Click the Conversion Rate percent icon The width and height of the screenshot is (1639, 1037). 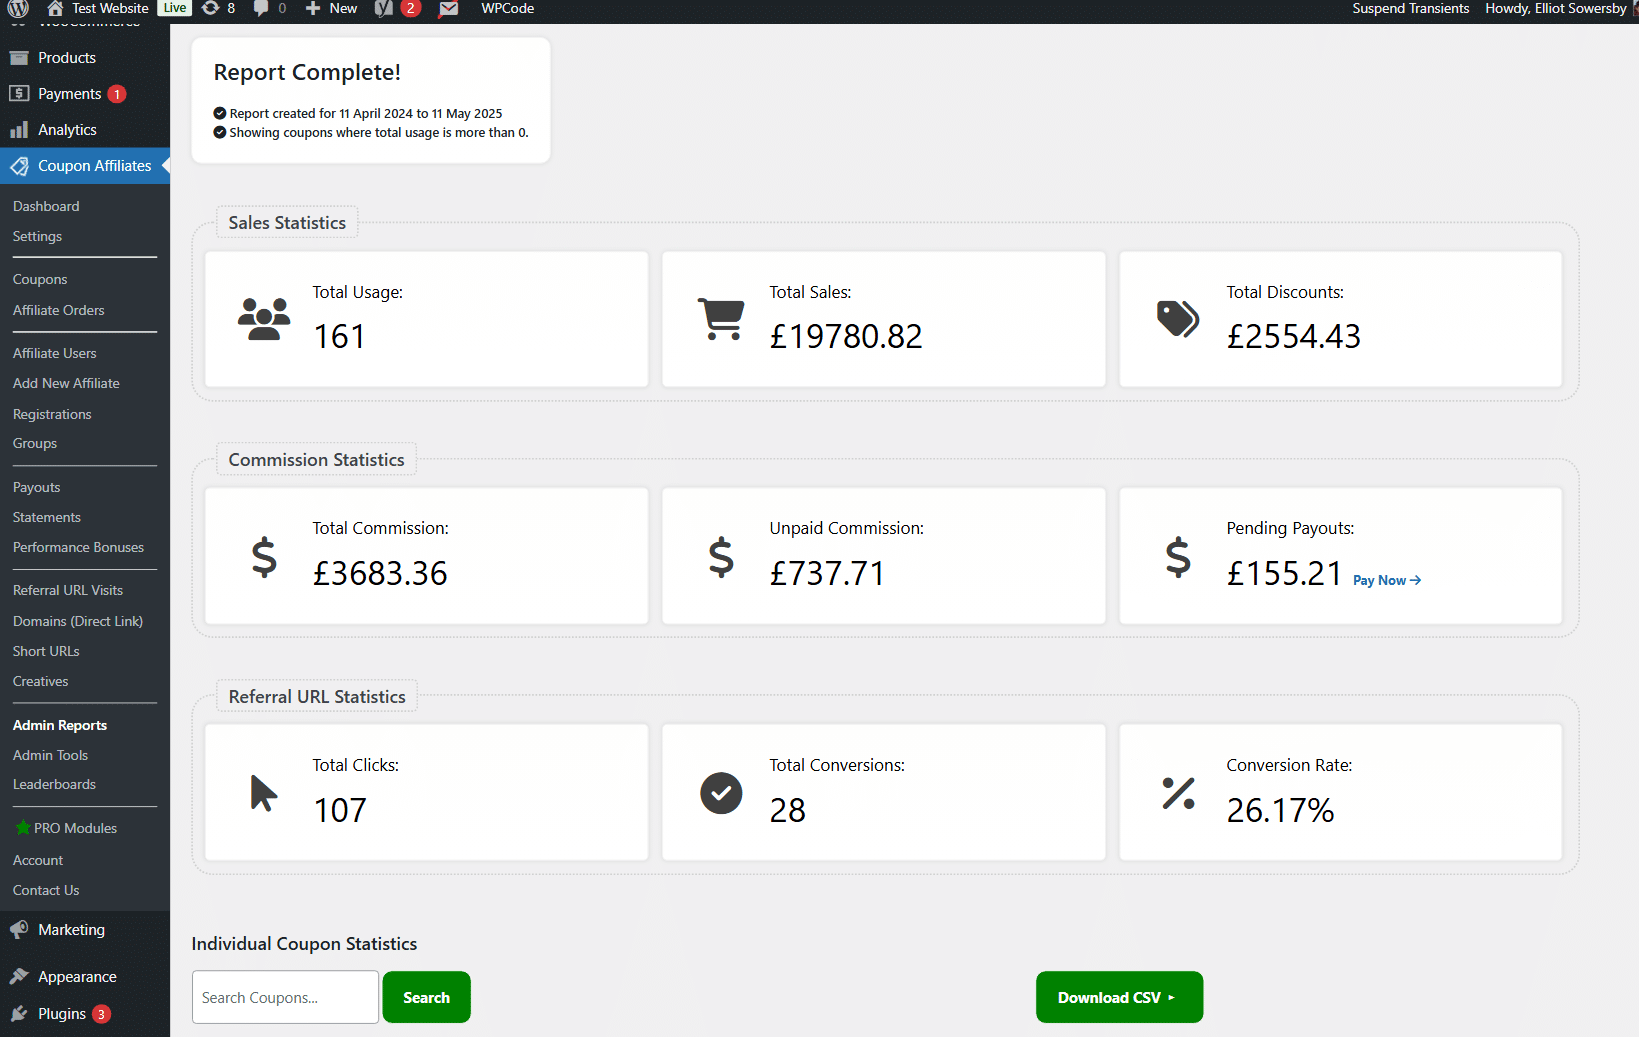1178,793
